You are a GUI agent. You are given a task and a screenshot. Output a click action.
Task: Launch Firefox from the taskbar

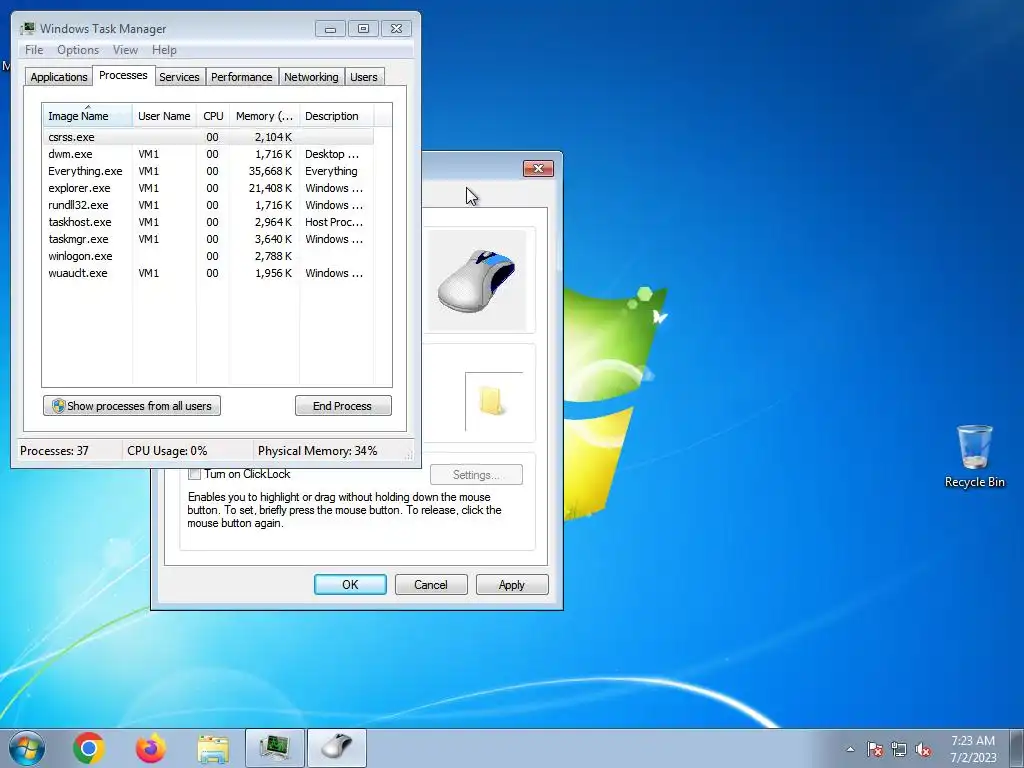(151, 748)
